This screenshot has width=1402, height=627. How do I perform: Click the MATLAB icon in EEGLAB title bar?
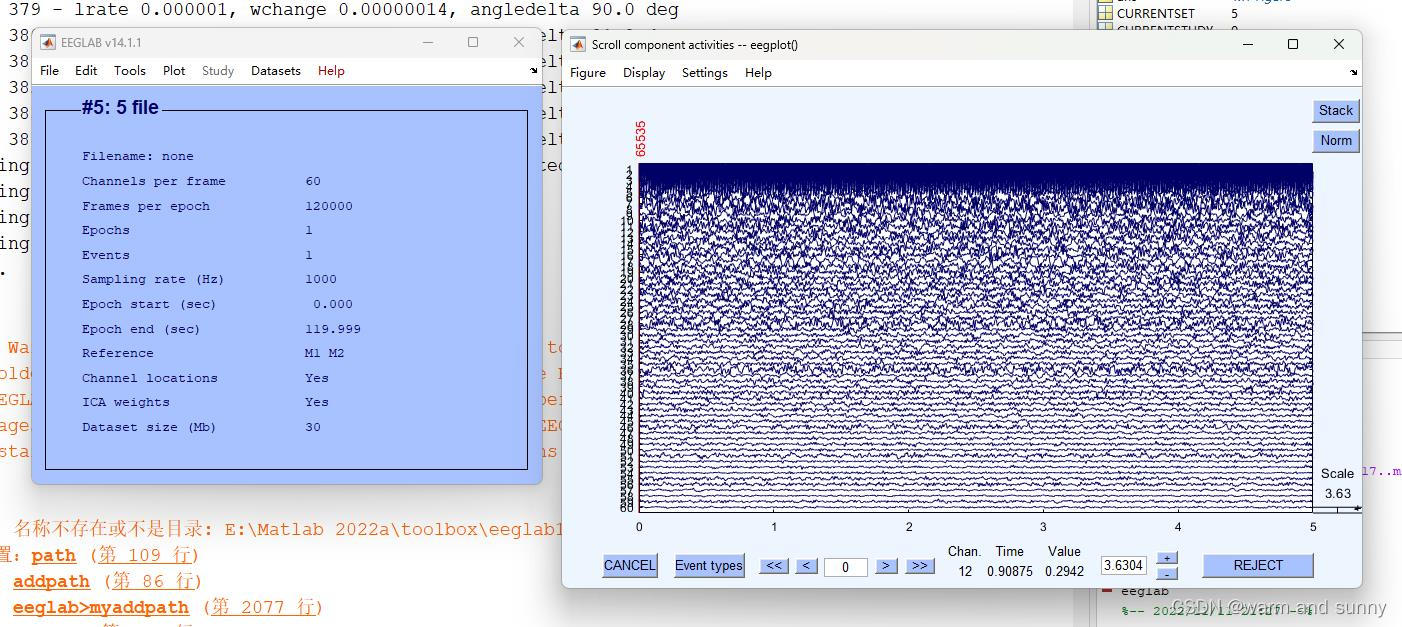click(48, 42)
